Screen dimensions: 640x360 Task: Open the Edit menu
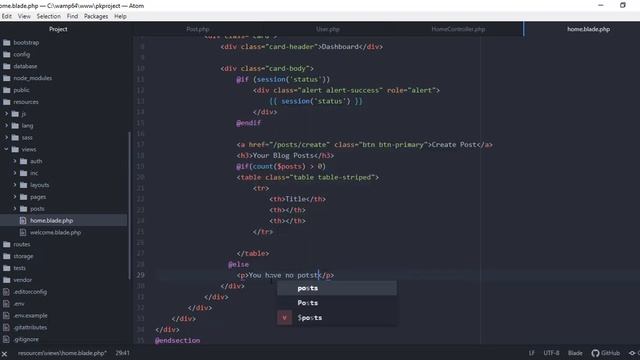pyautogui.click(x=7, y=16)
